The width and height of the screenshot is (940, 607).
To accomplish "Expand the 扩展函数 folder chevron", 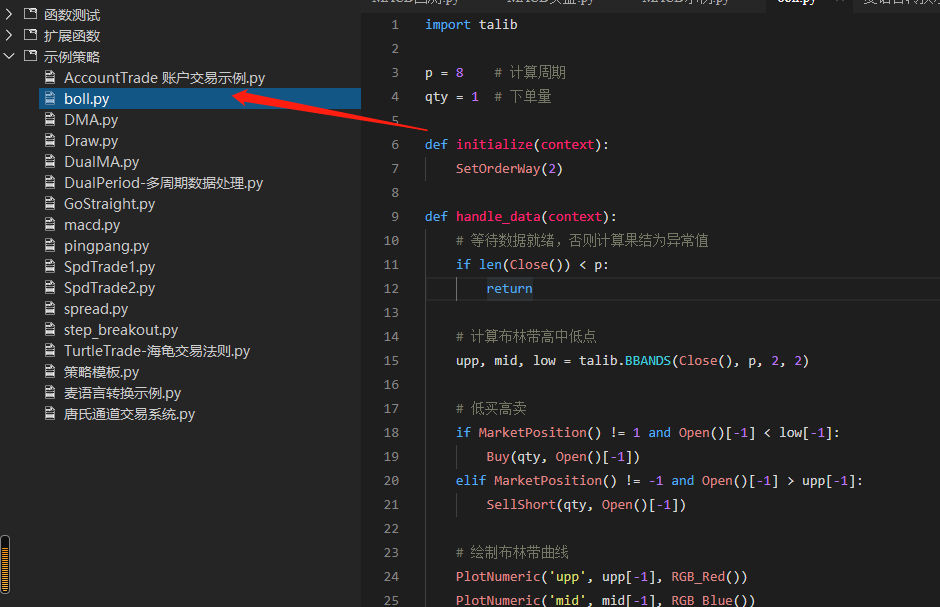I will coord(9,35).
